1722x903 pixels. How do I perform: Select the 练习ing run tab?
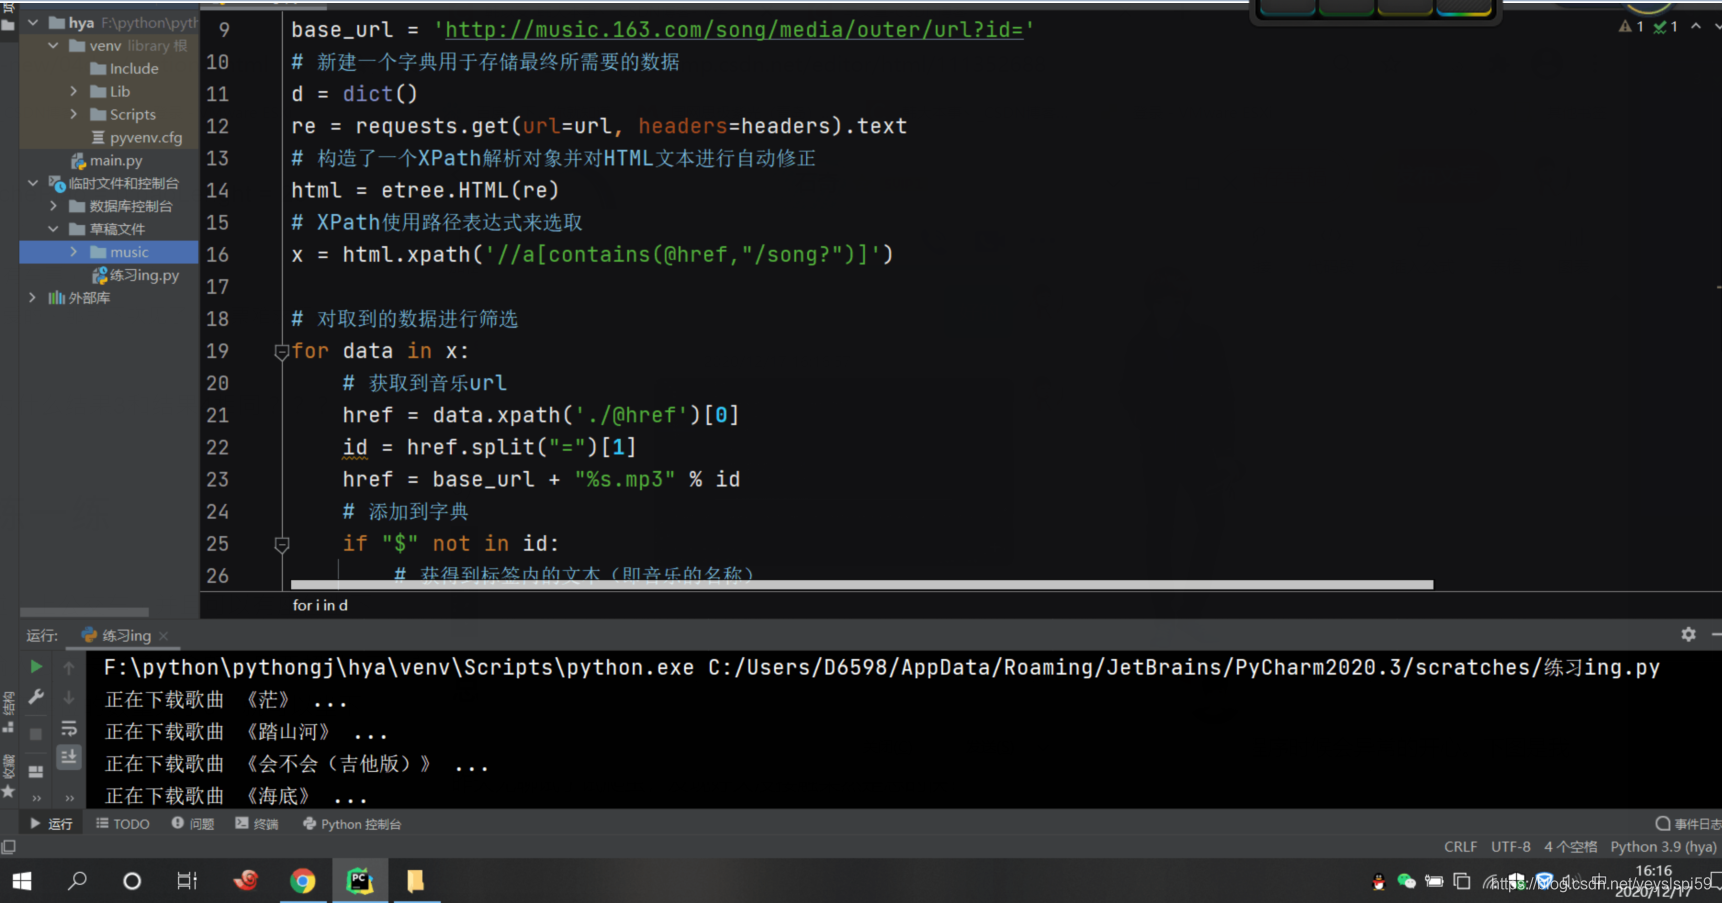[x=117, y=636]
